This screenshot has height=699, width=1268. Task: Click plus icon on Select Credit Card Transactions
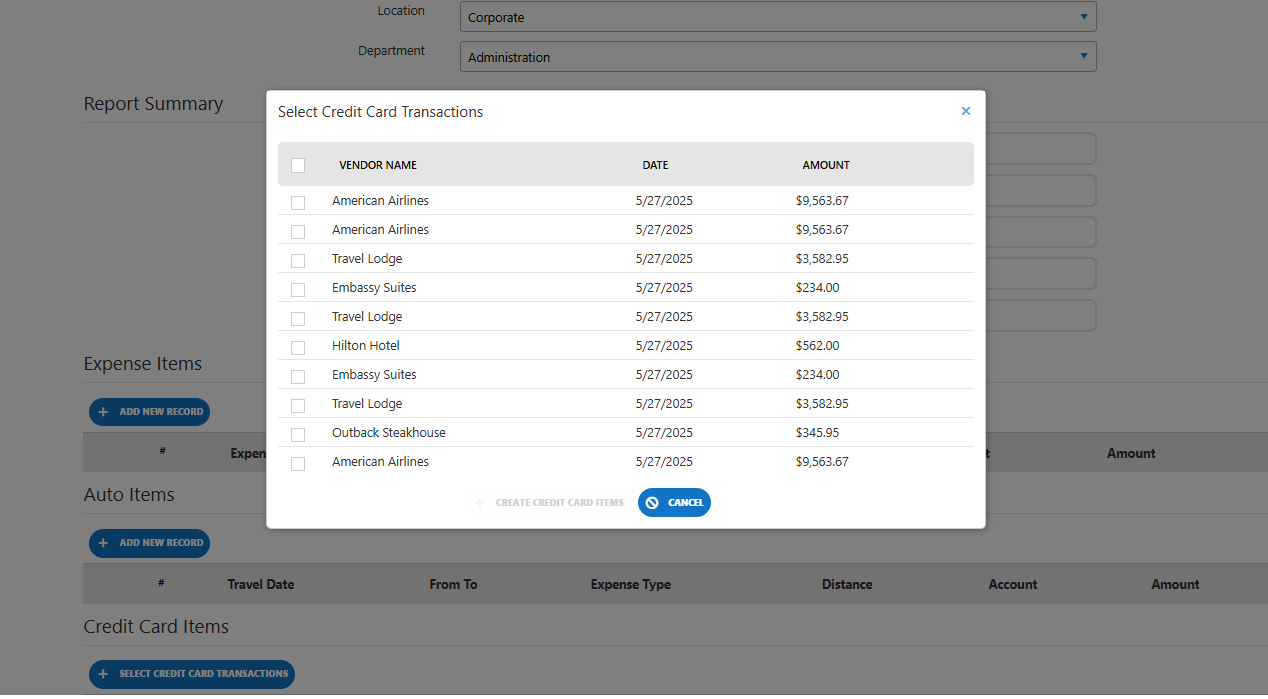click(x=103, y=674)
